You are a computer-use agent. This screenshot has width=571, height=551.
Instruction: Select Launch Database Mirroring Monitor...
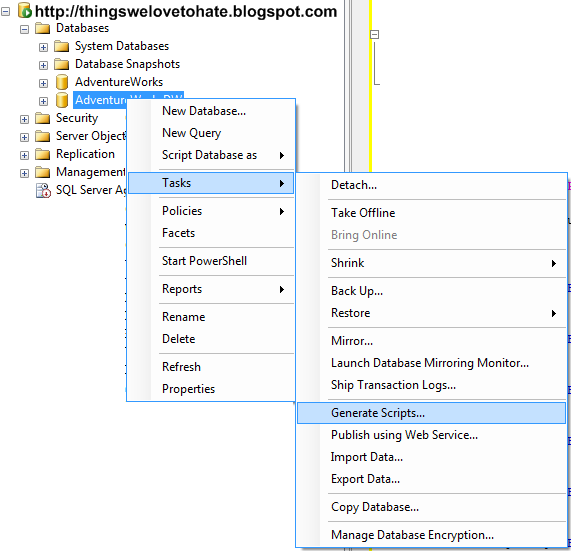[432, 363]
